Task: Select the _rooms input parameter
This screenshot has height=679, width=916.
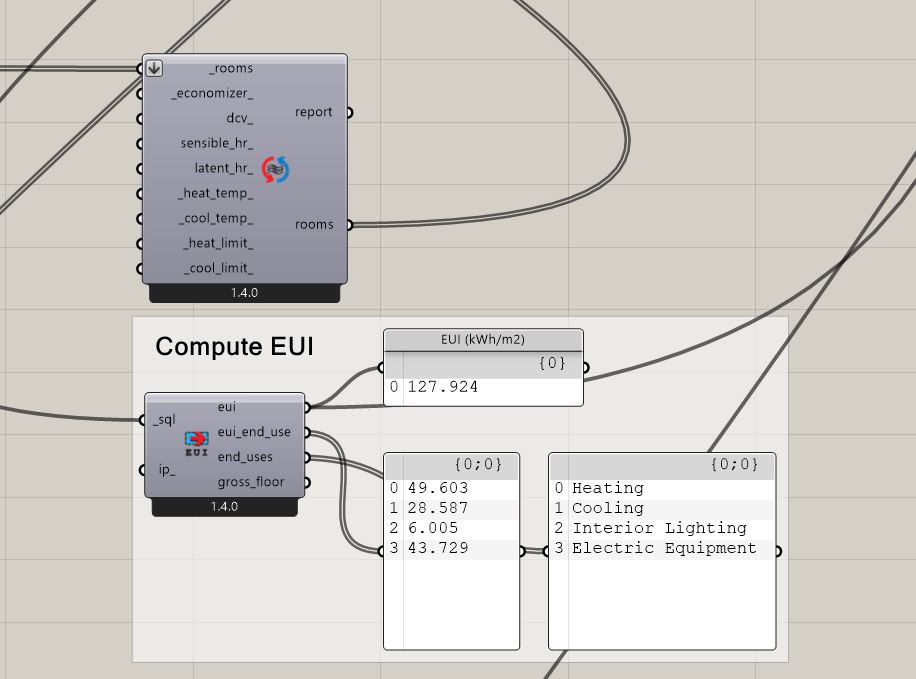Action: click(x=231, y=68)
